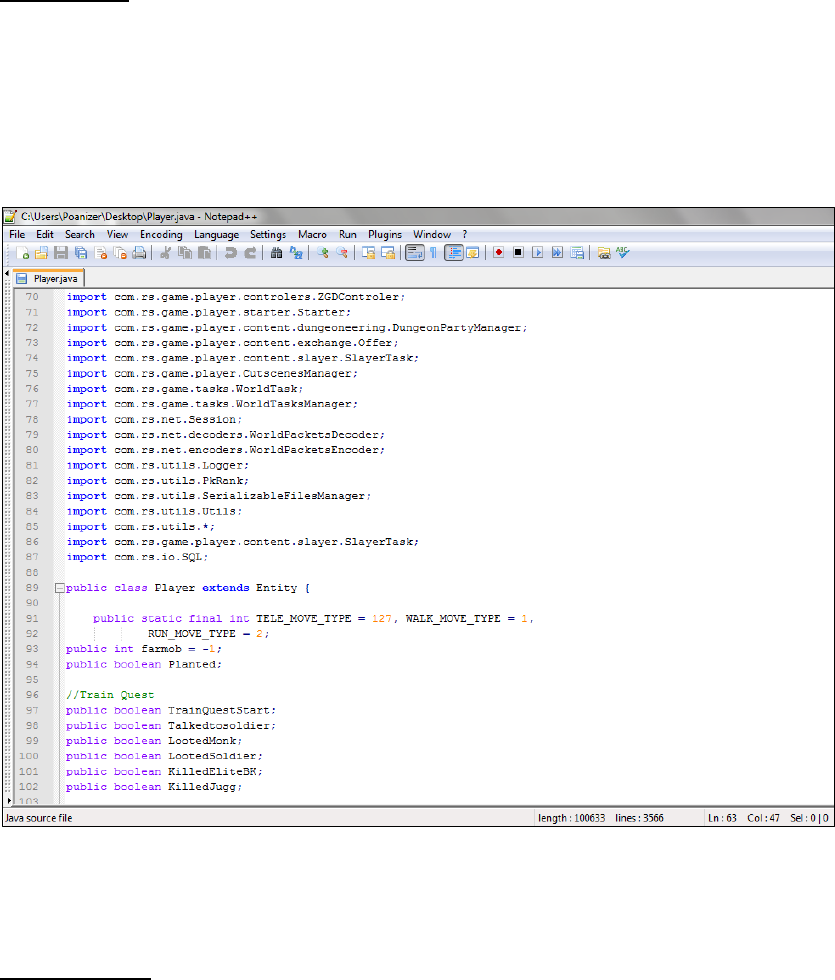Collapse the Player class fold marker
835x980 pixels.
click(59, 588)
